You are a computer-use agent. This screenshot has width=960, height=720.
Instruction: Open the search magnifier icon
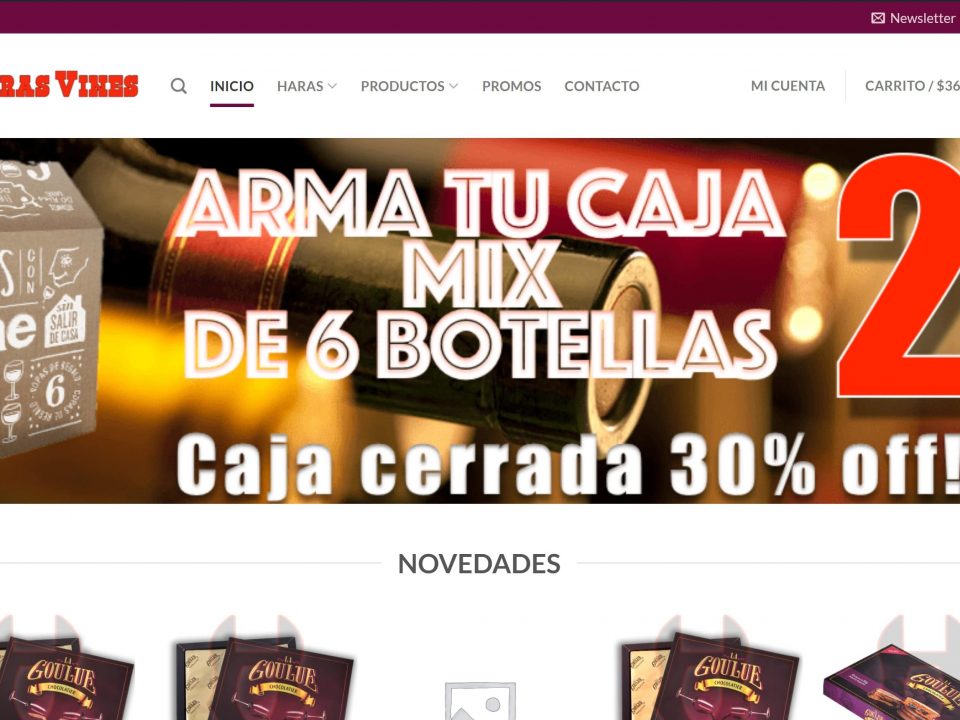point(178,86)
